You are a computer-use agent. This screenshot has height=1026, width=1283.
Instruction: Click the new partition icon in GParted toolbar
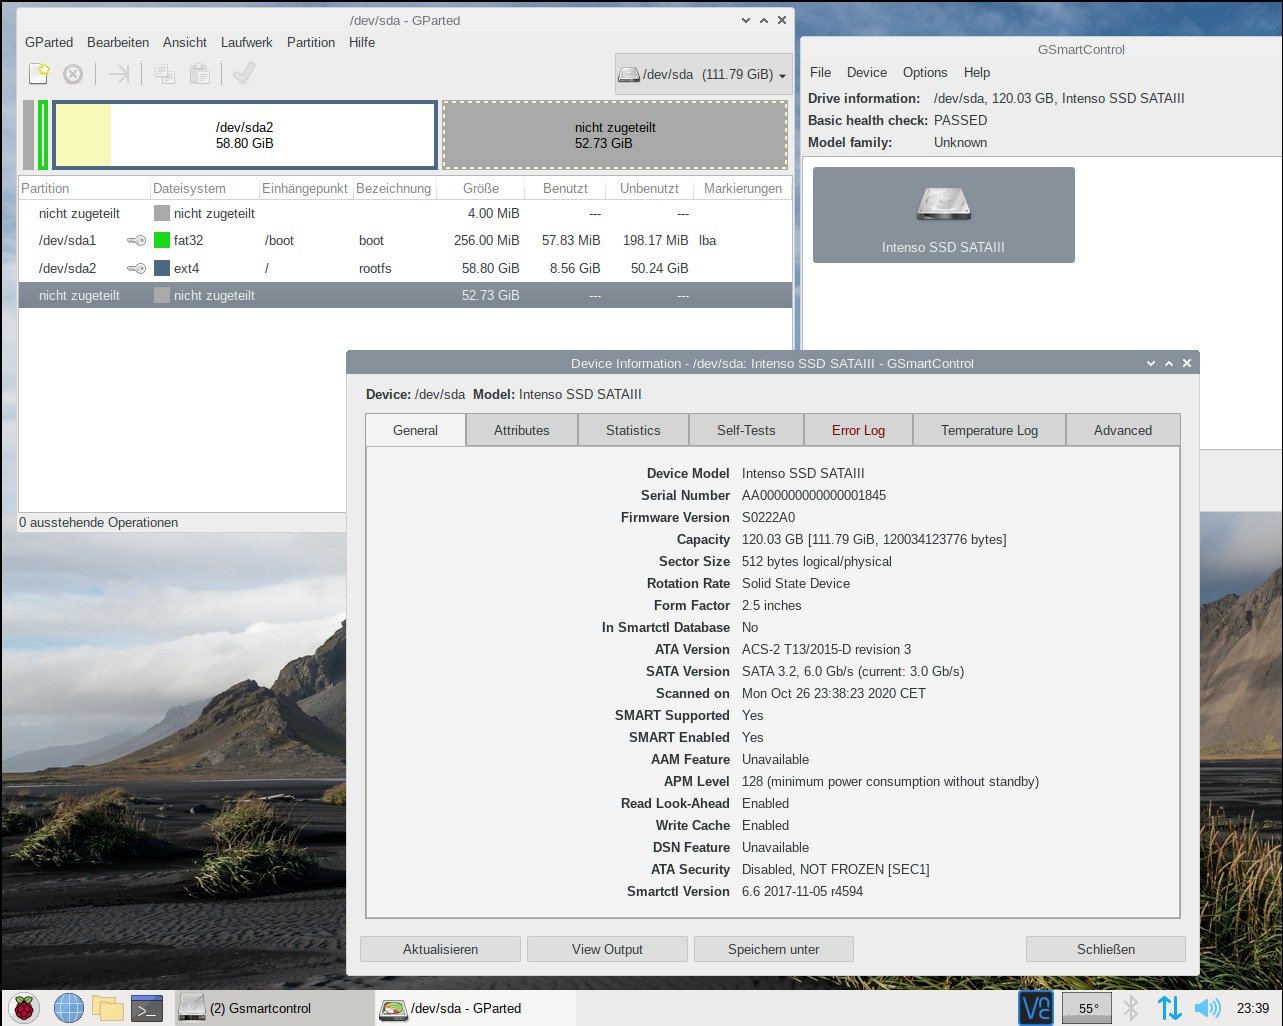coord(38,74)
